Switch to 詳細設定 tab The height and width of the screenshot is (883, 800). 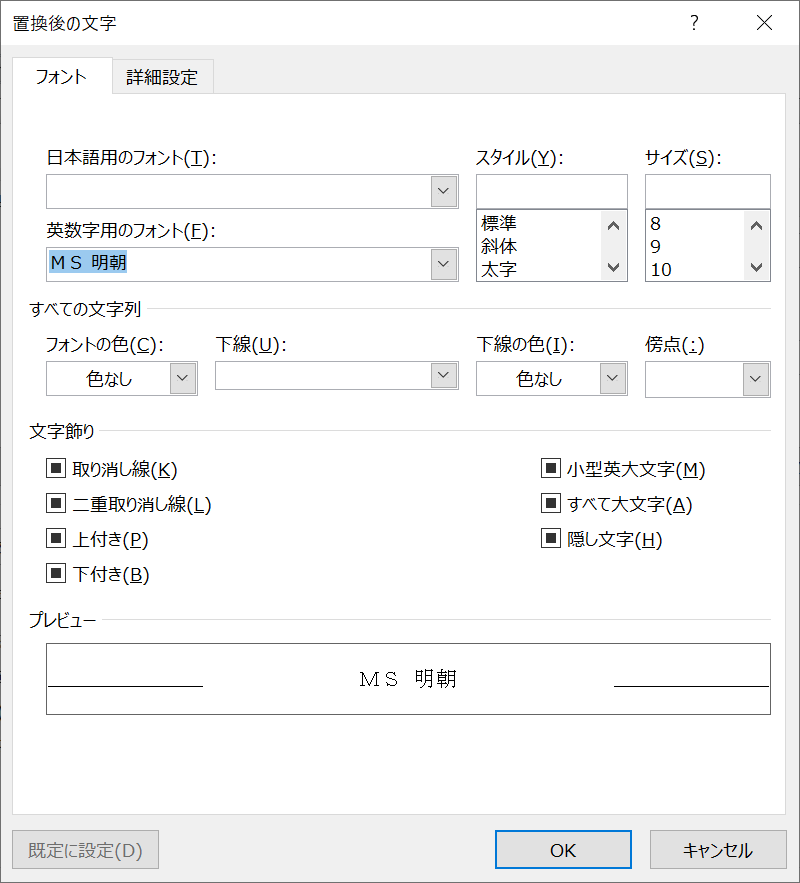point(162,77)
